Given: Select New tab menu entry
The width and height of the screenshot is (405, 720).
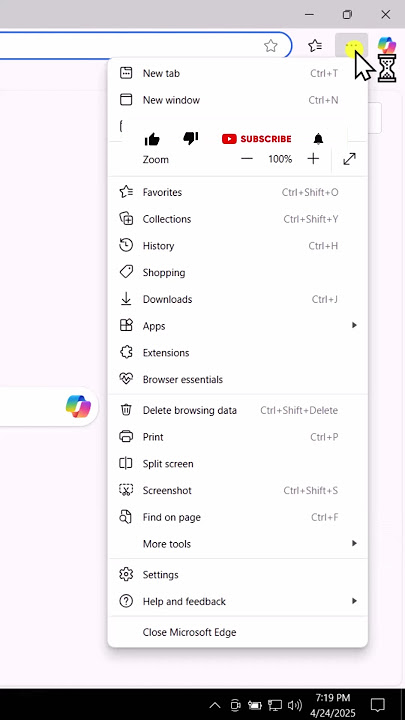Looking at the screenshot, I should pyautogui.click(x=237, y=73).
